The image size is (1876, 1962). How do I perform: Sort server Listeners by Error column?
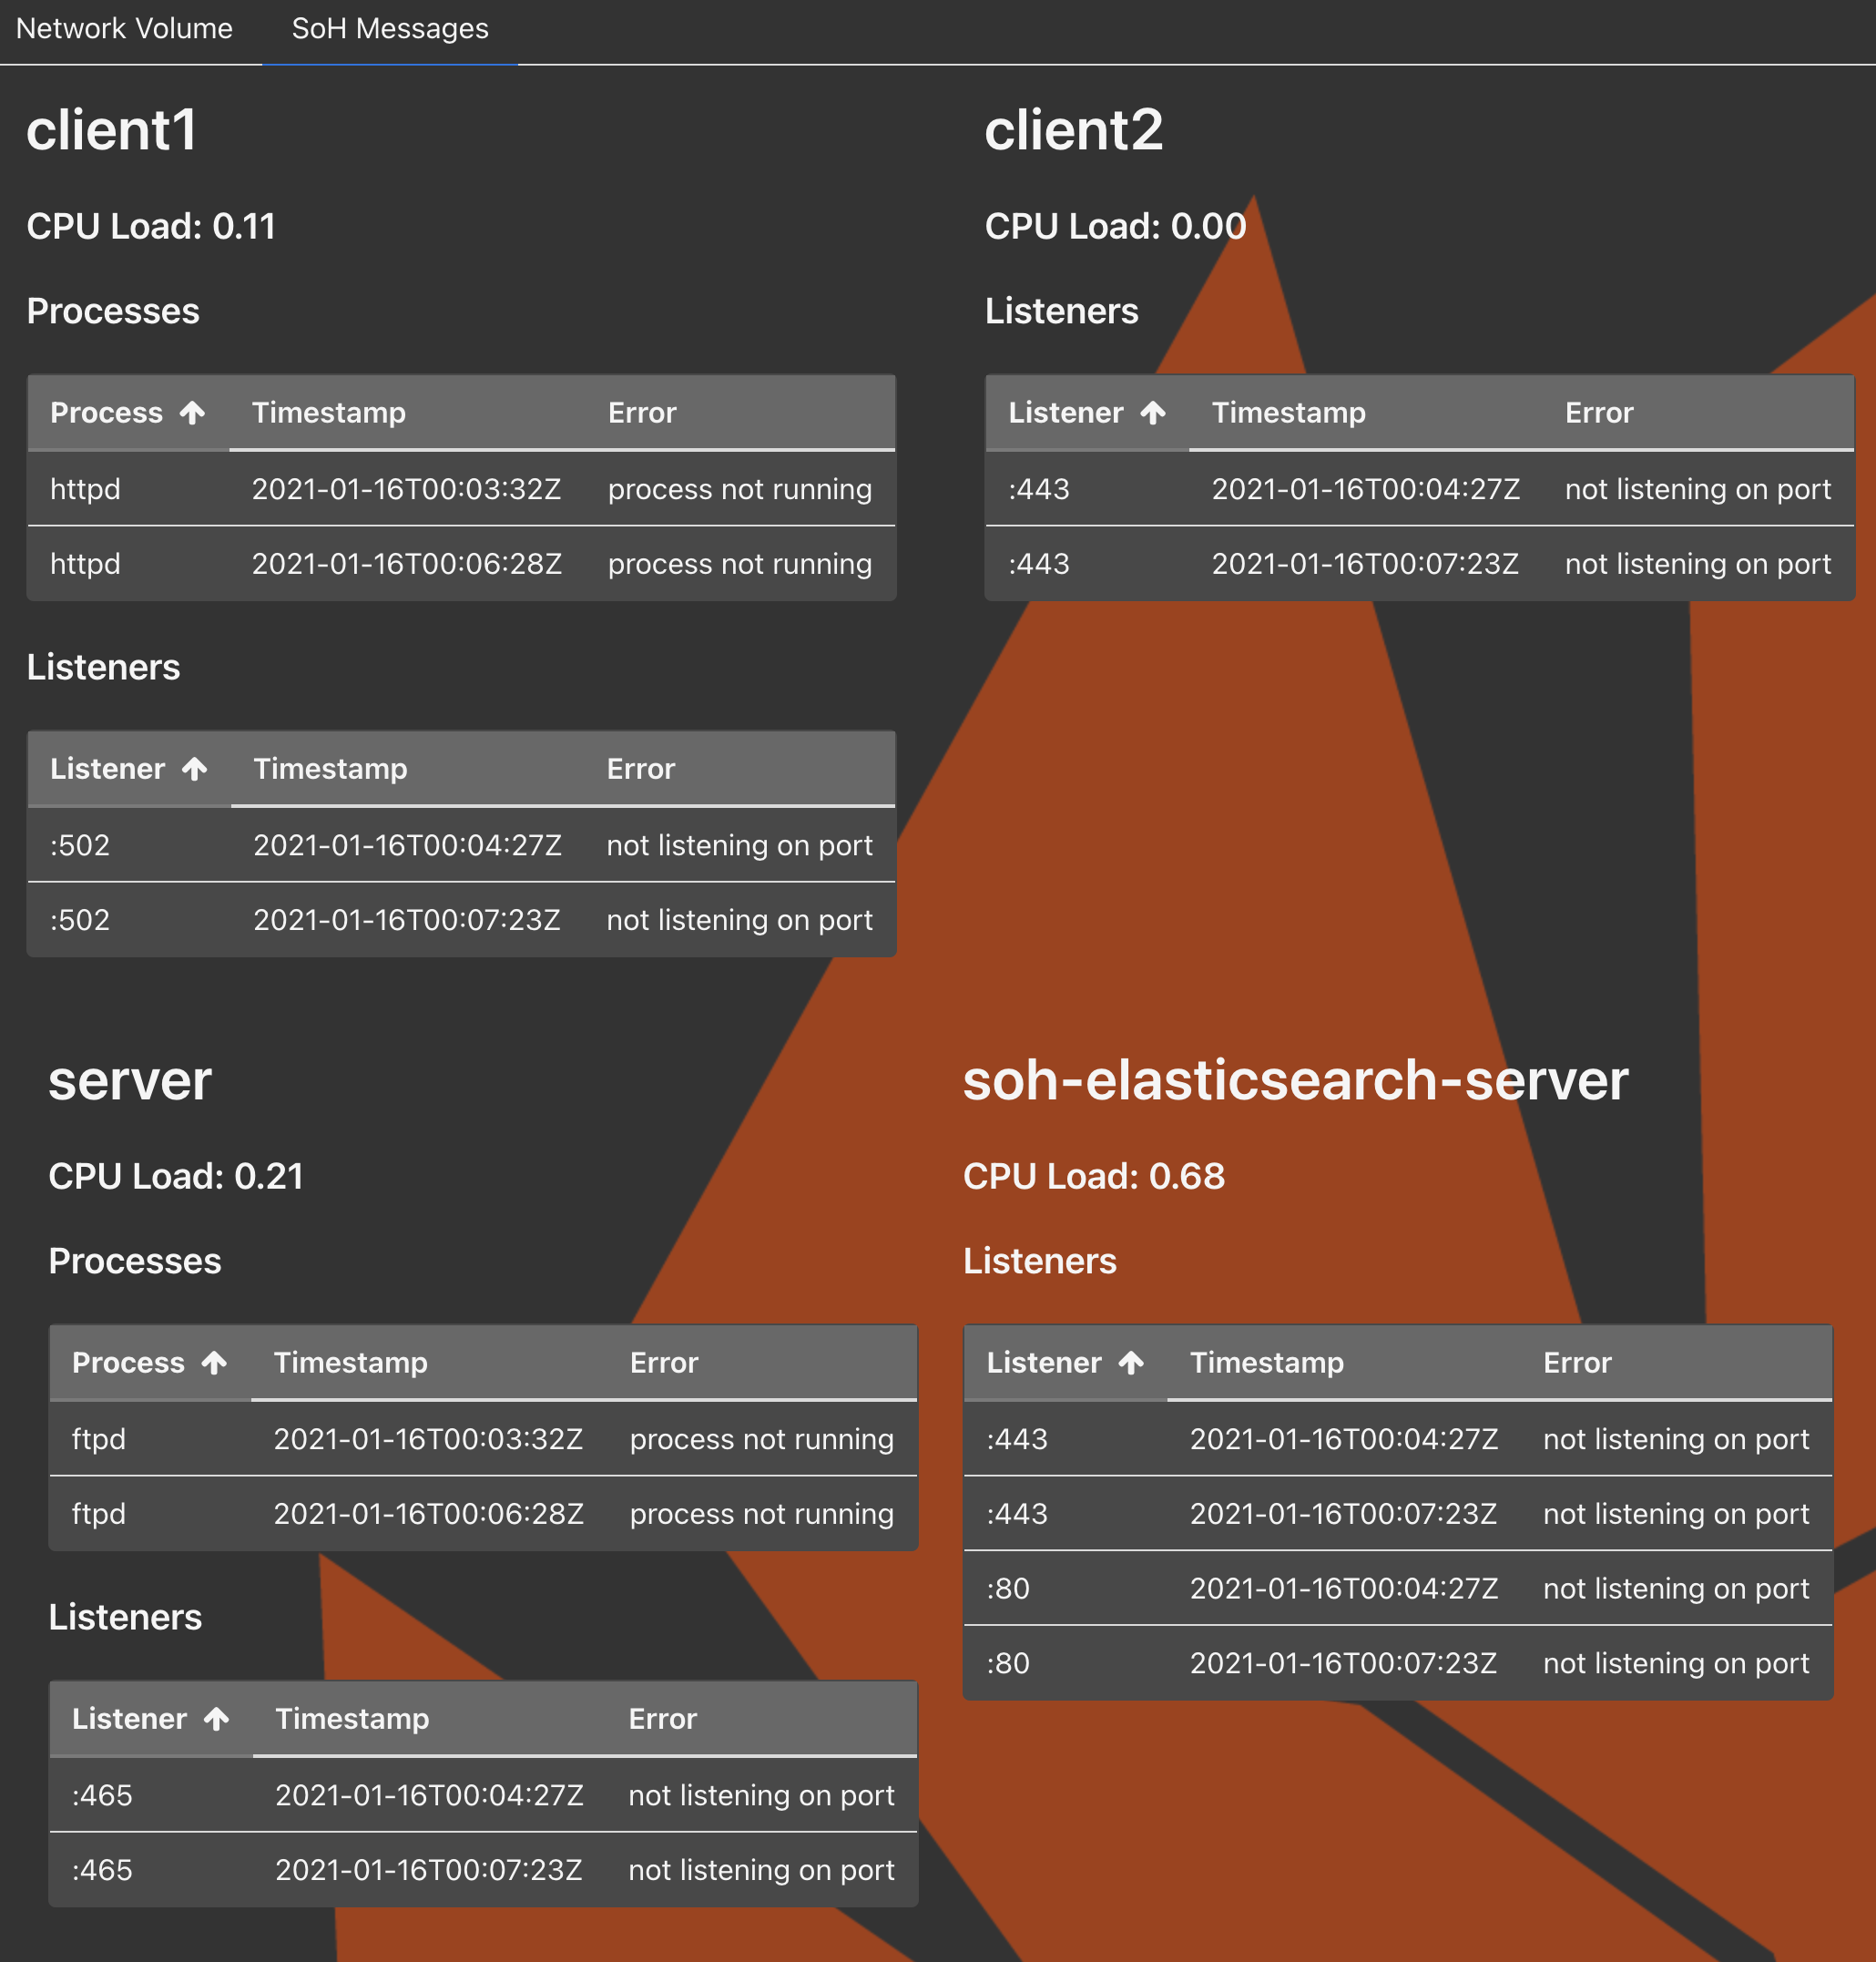click(662, 1719)
